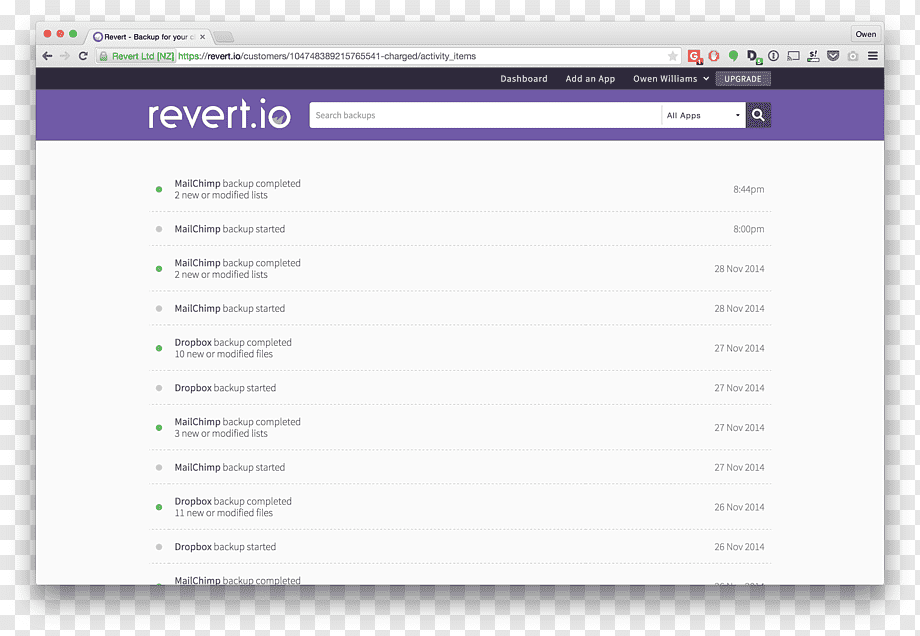Open MailChimp backup started at 8:00pm
This screenshot has width=920, height=636.
click(x=460, y=229)
